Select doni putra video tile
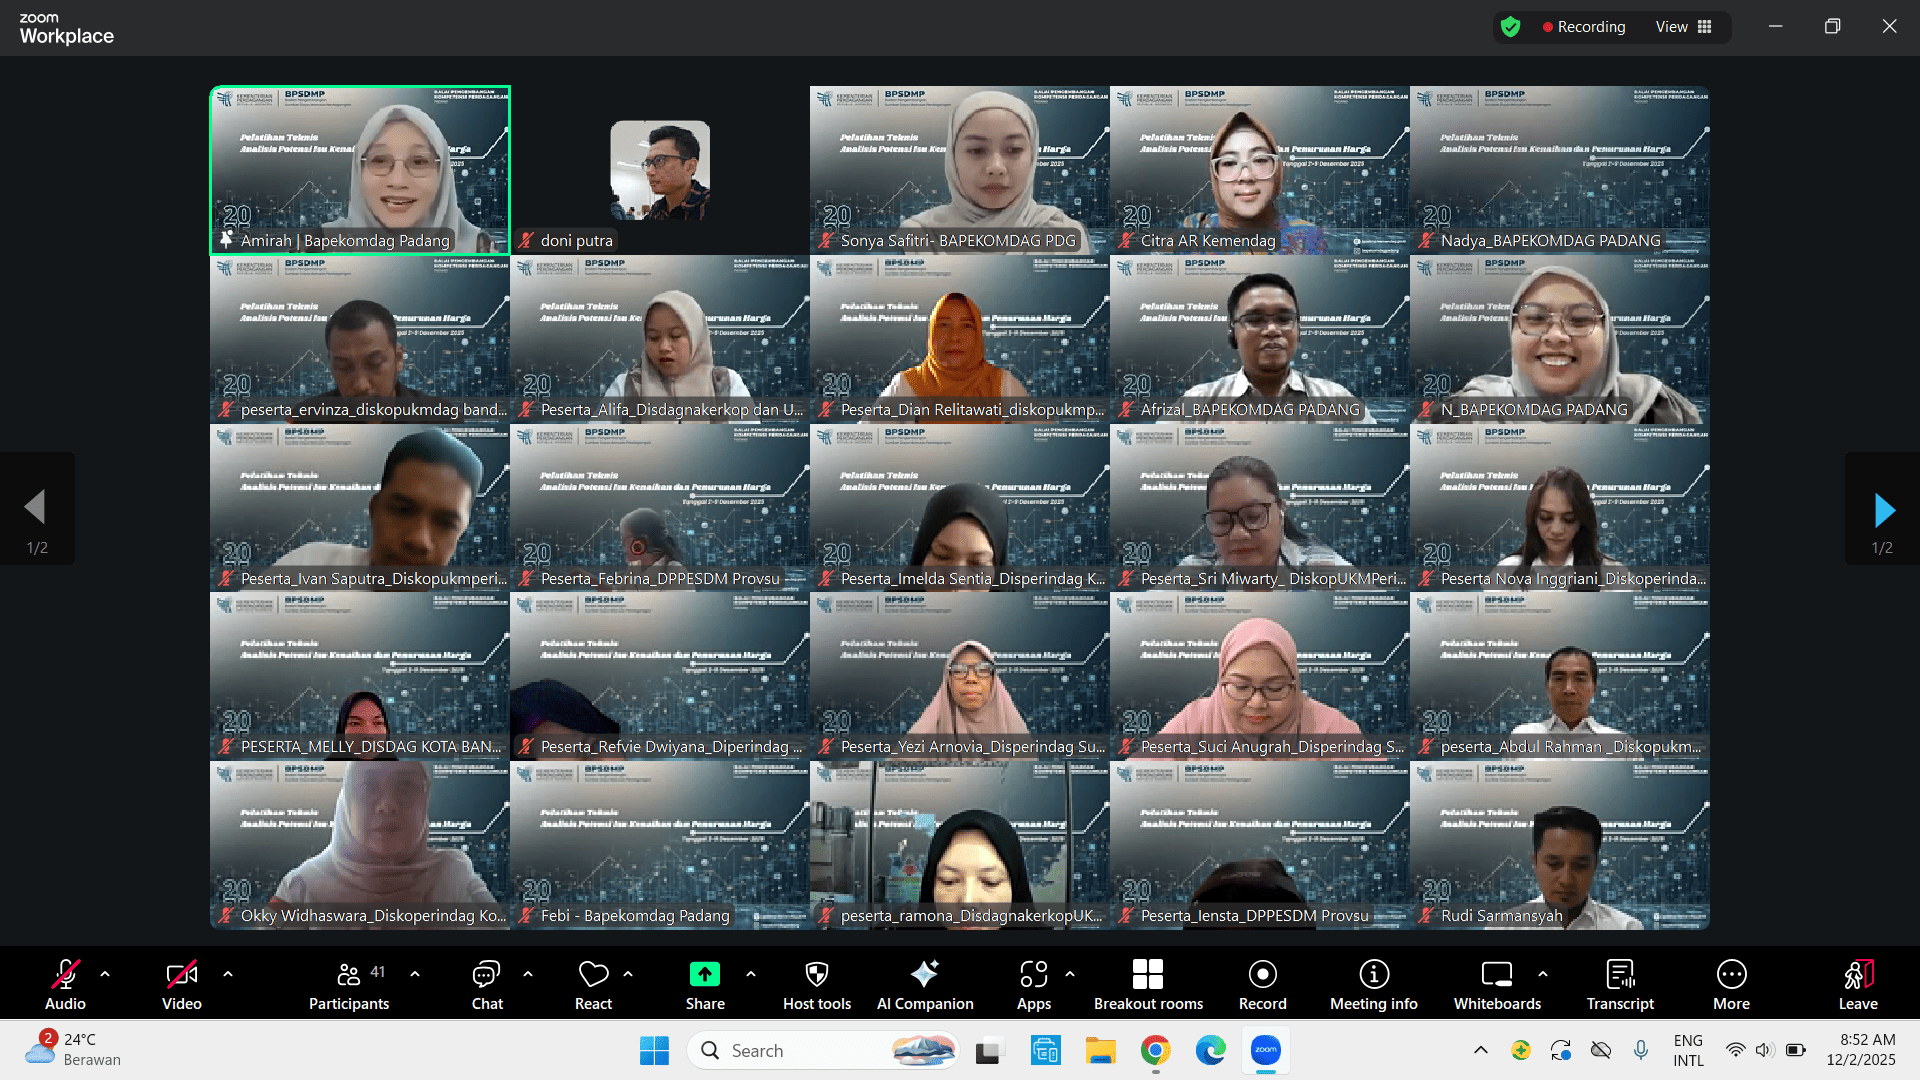This screenshot has width=1920, height=1080. tap(660, 170)
